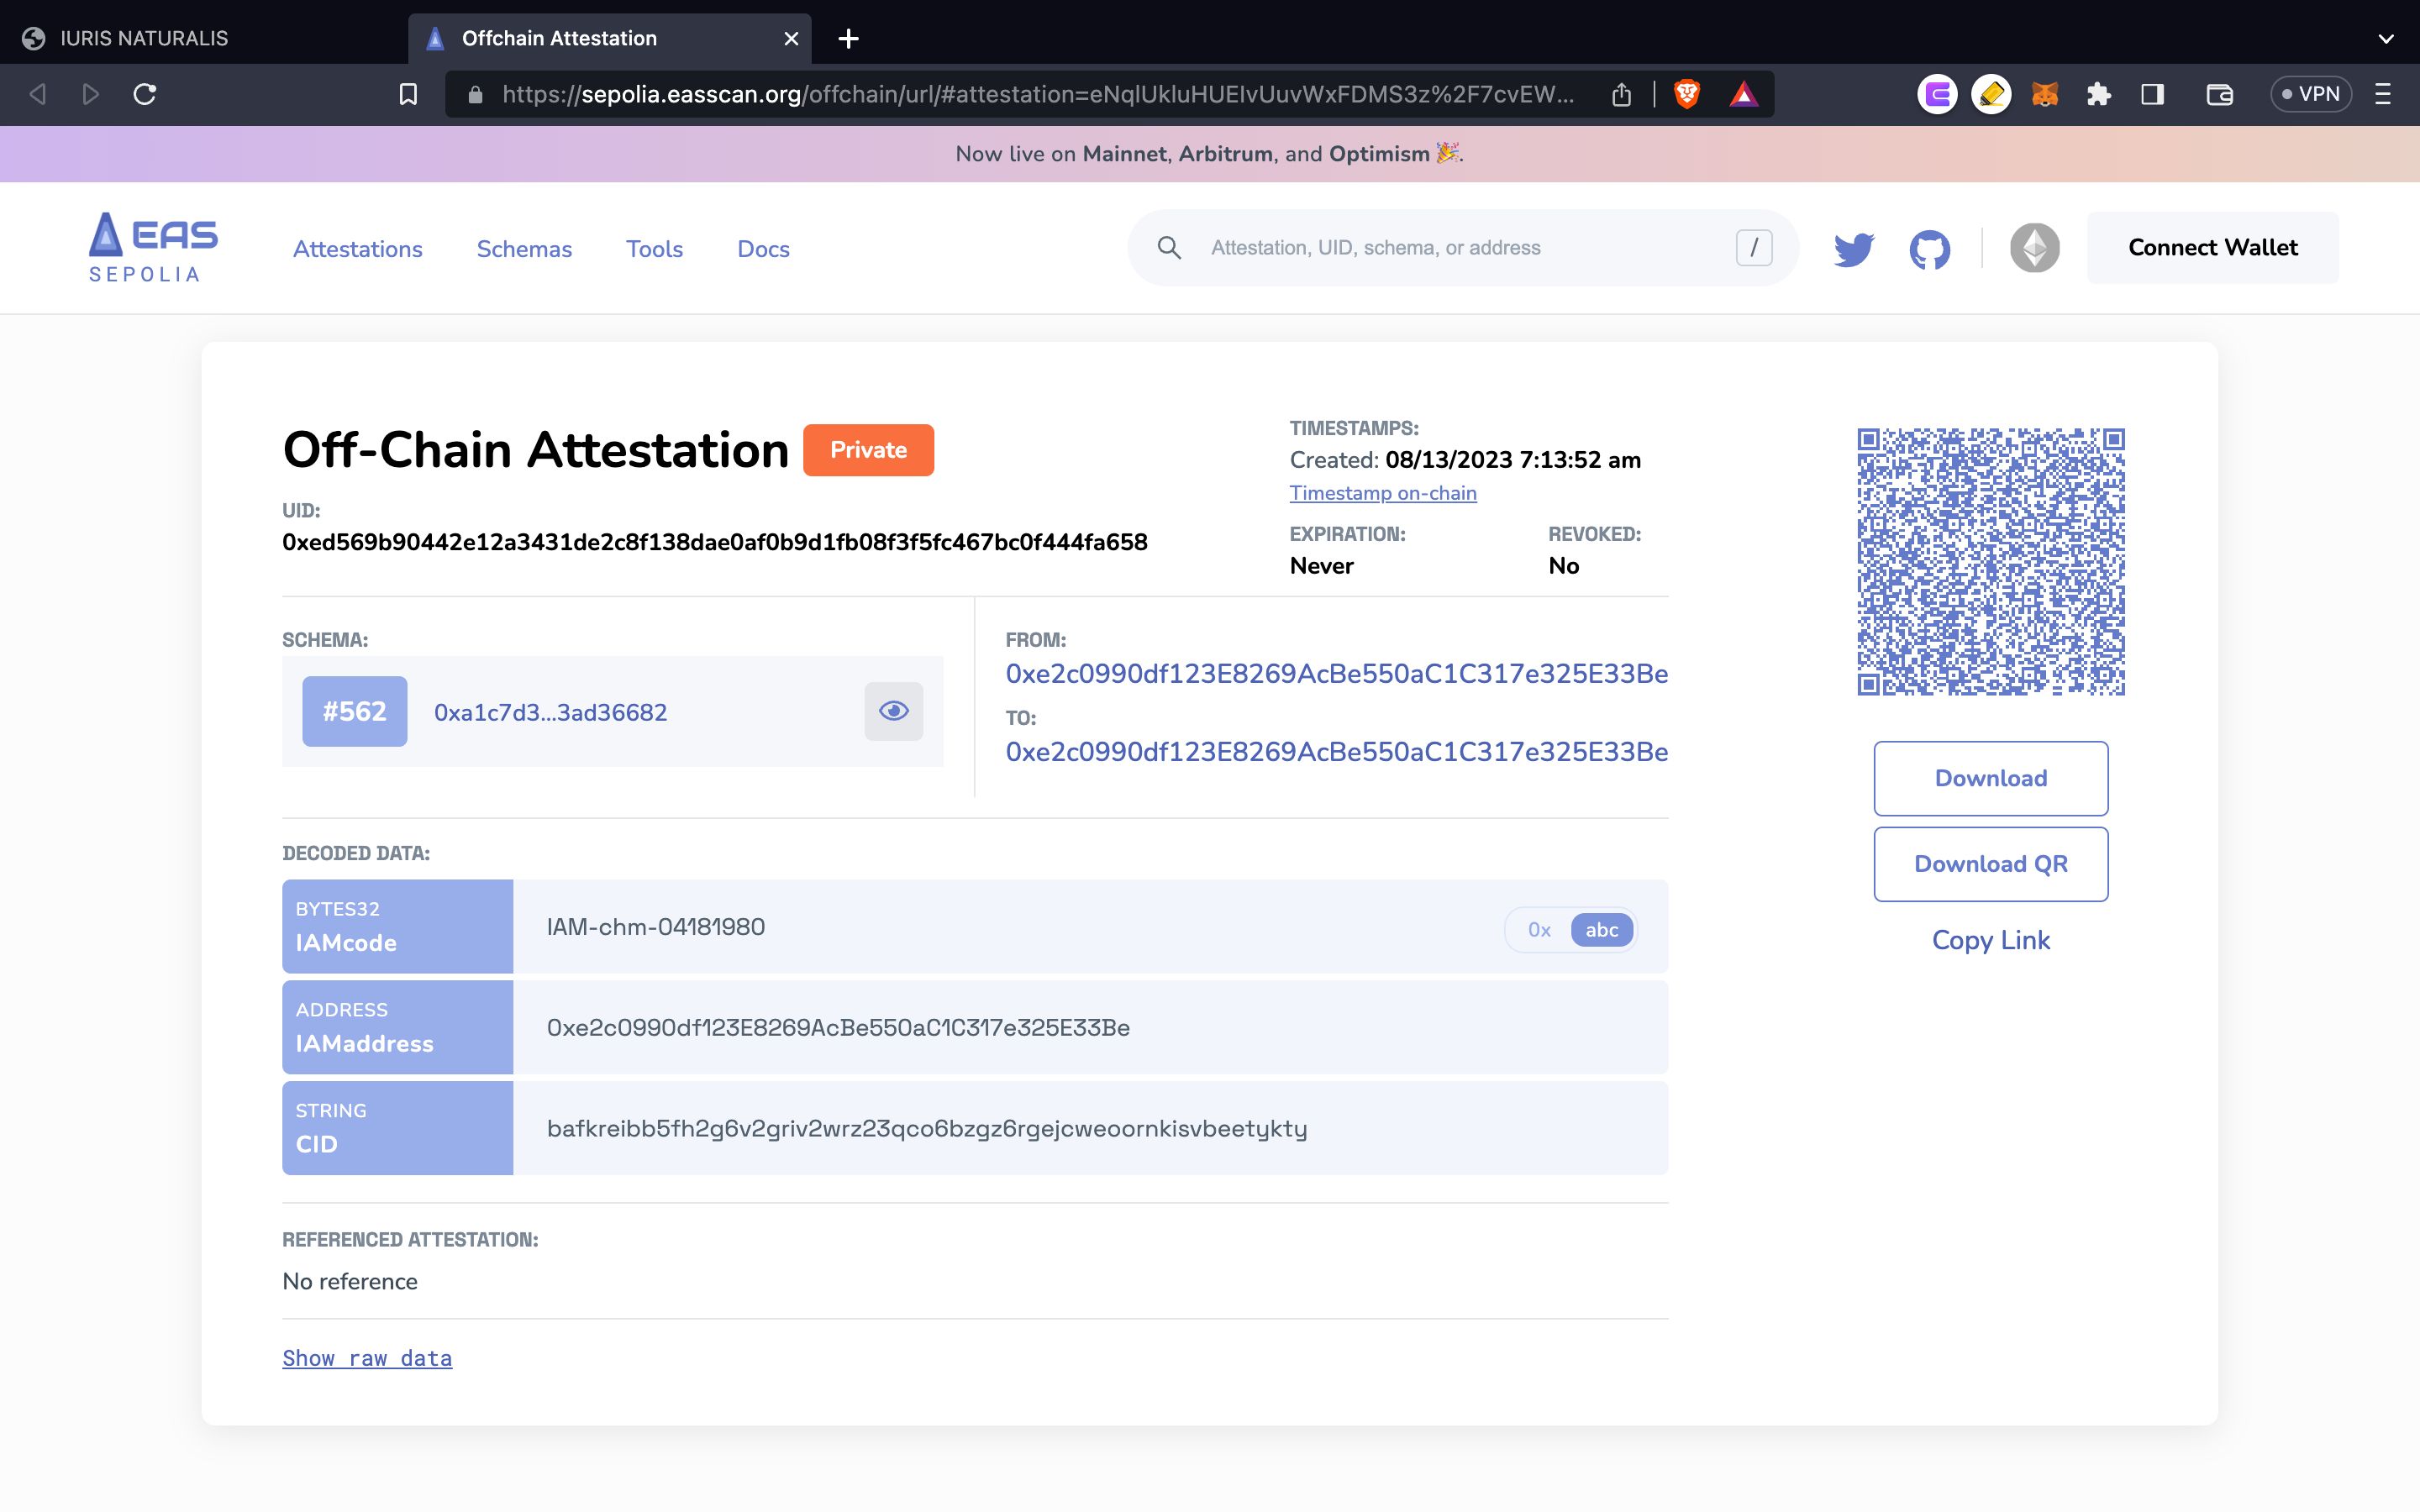Select the IAMaddress value text
This screenshot has width=2420, height=1512.
coord(838,1028)
